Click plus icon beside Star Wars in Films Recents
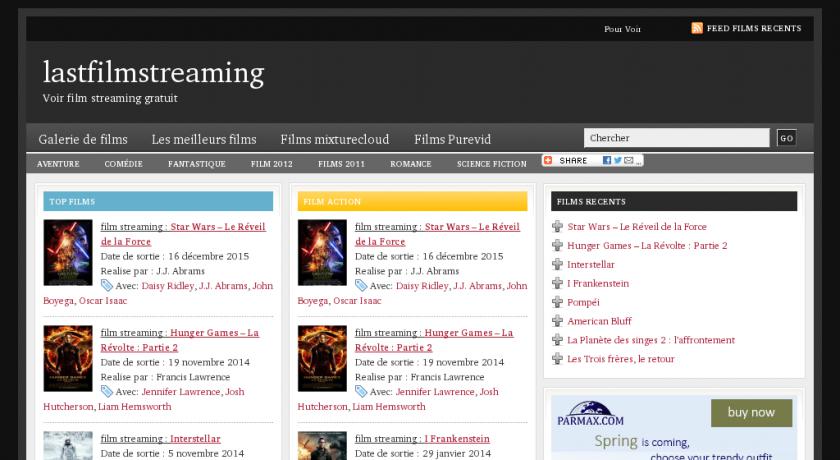 tap(557, 227)
